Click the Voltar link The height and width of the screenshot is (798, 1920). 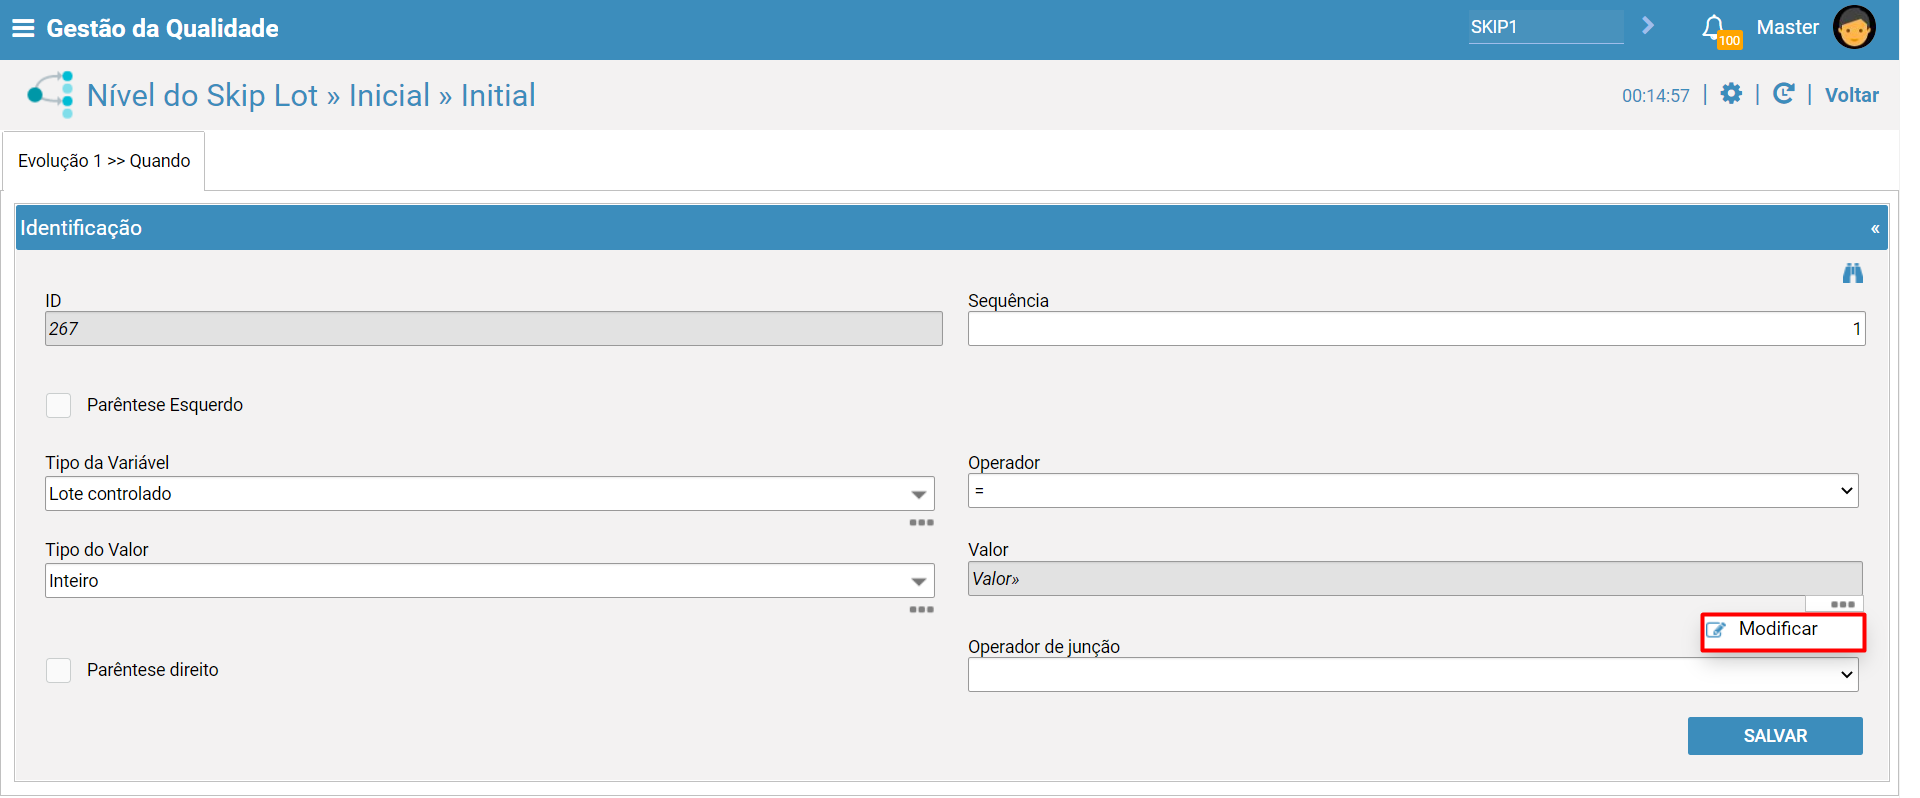point(1852,95)
